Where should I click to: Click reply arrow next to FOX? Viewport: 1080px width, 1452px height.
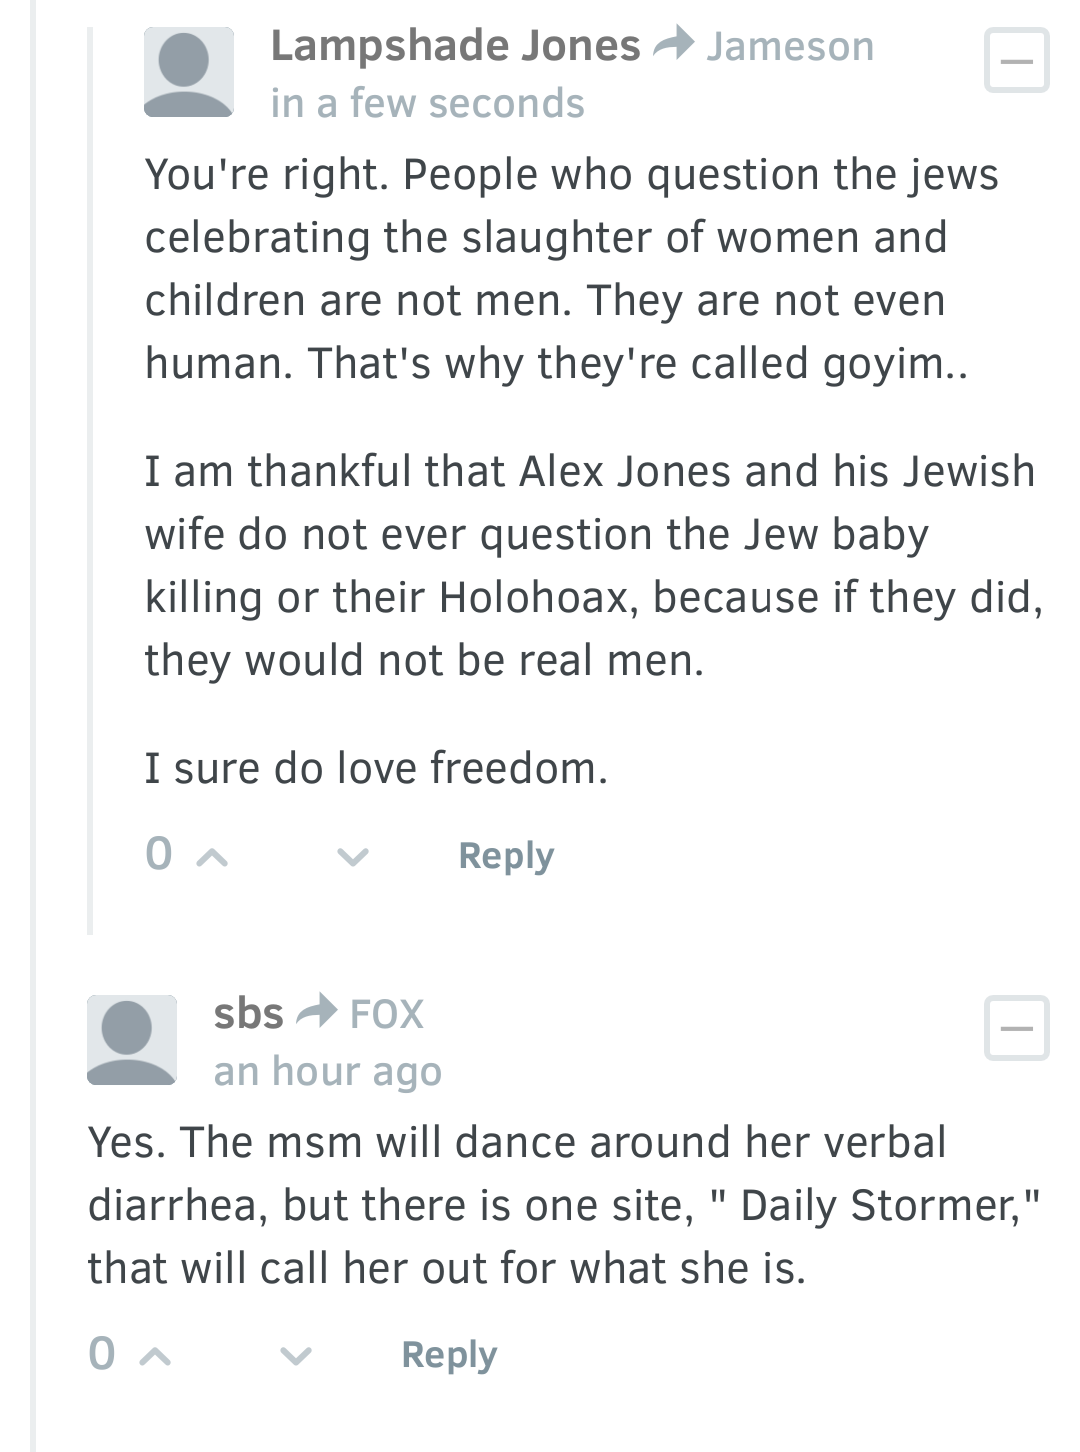pos(317,1012)
